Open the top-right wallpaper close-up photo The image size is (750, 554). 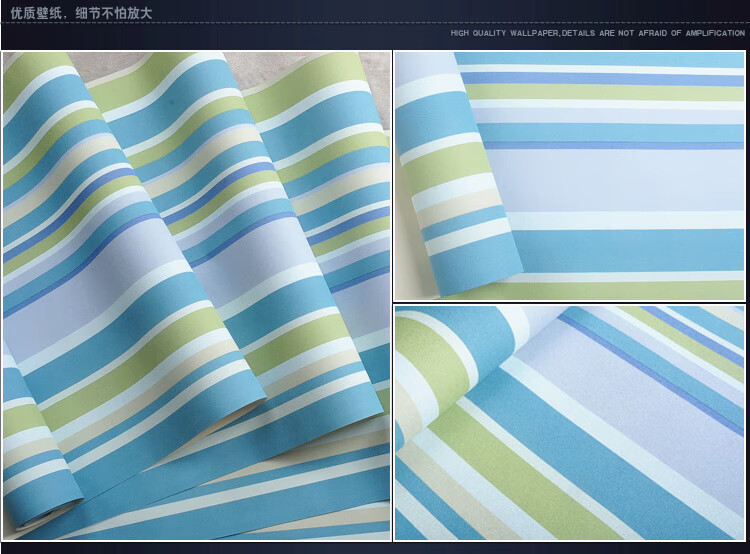(569, 176)
